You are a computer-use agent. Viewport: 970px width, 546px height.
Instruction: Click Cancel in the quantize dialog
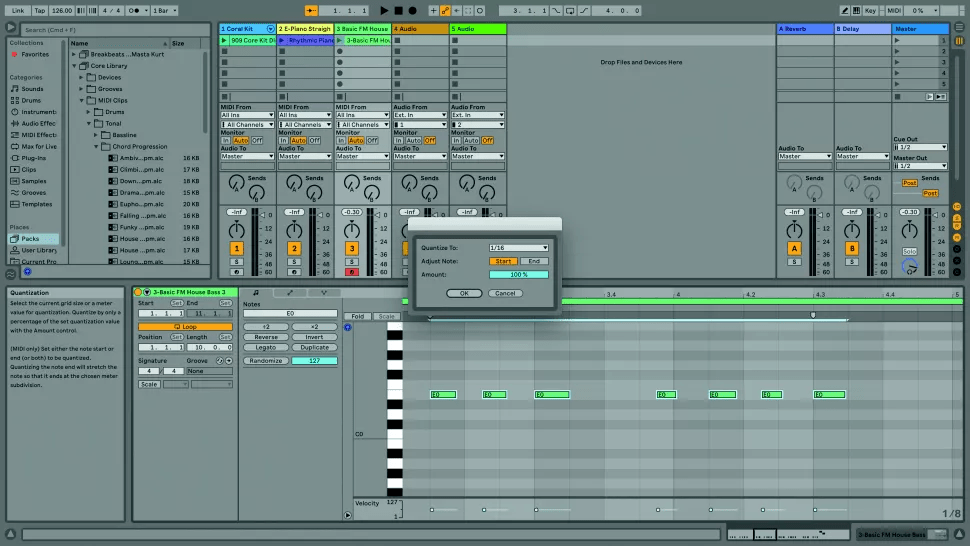505,293
